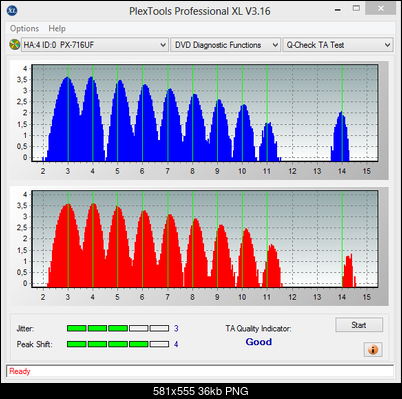Start the TA test

[x=359, y=325]
